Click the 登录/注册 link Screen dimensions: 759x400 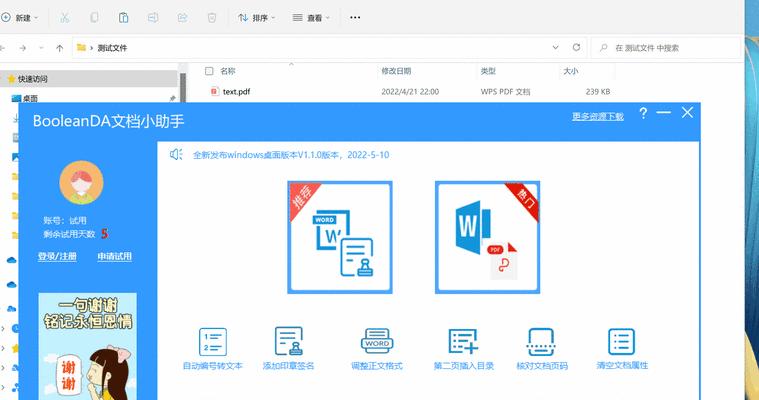pos(57,256)
